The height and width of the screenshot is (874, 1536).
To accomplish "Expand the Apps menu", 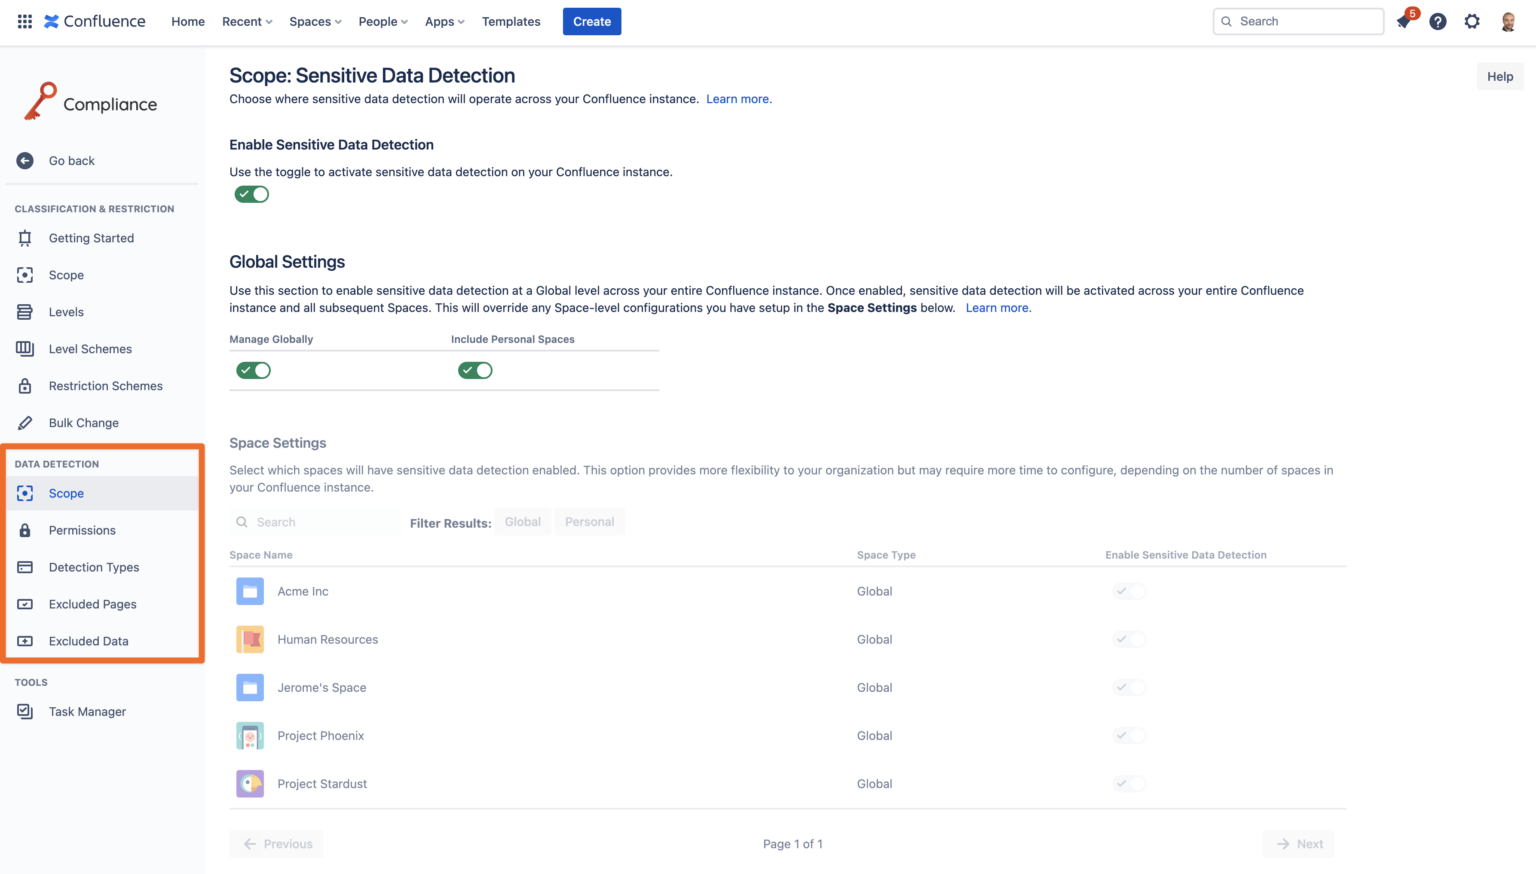I will click(x=444, y=21).
